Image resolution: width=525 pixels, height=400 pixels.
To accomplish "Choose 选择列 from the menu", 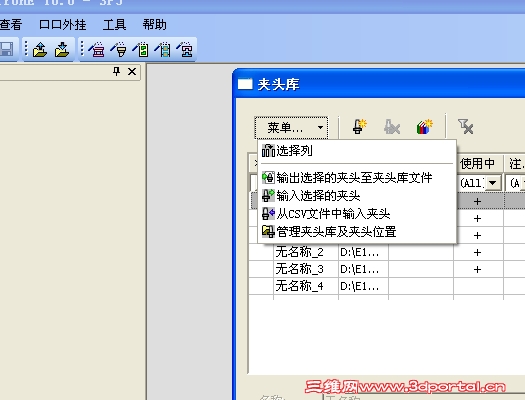I will point(357,151).
